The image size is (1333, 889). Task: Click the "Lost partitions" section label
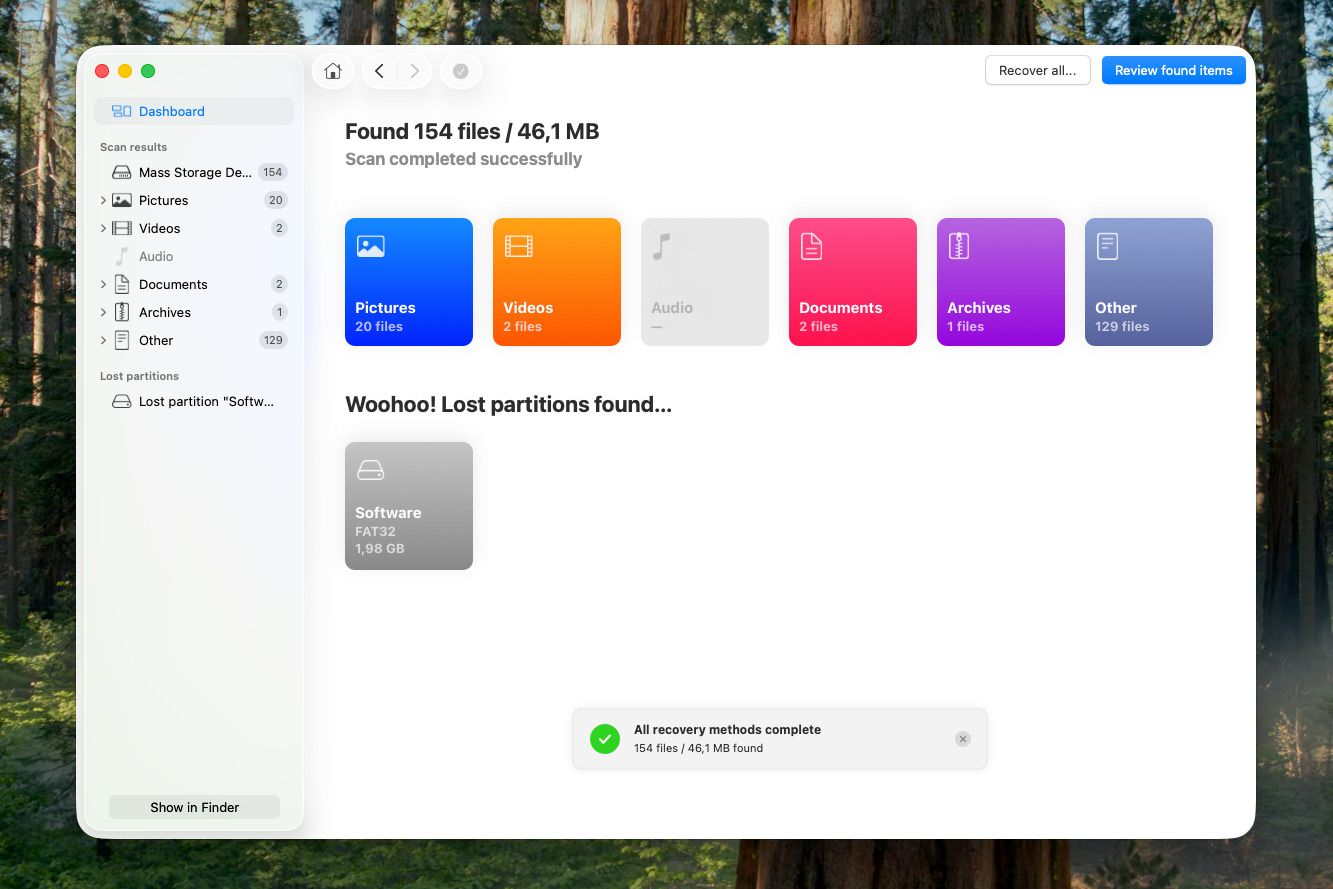coord(139,376)
